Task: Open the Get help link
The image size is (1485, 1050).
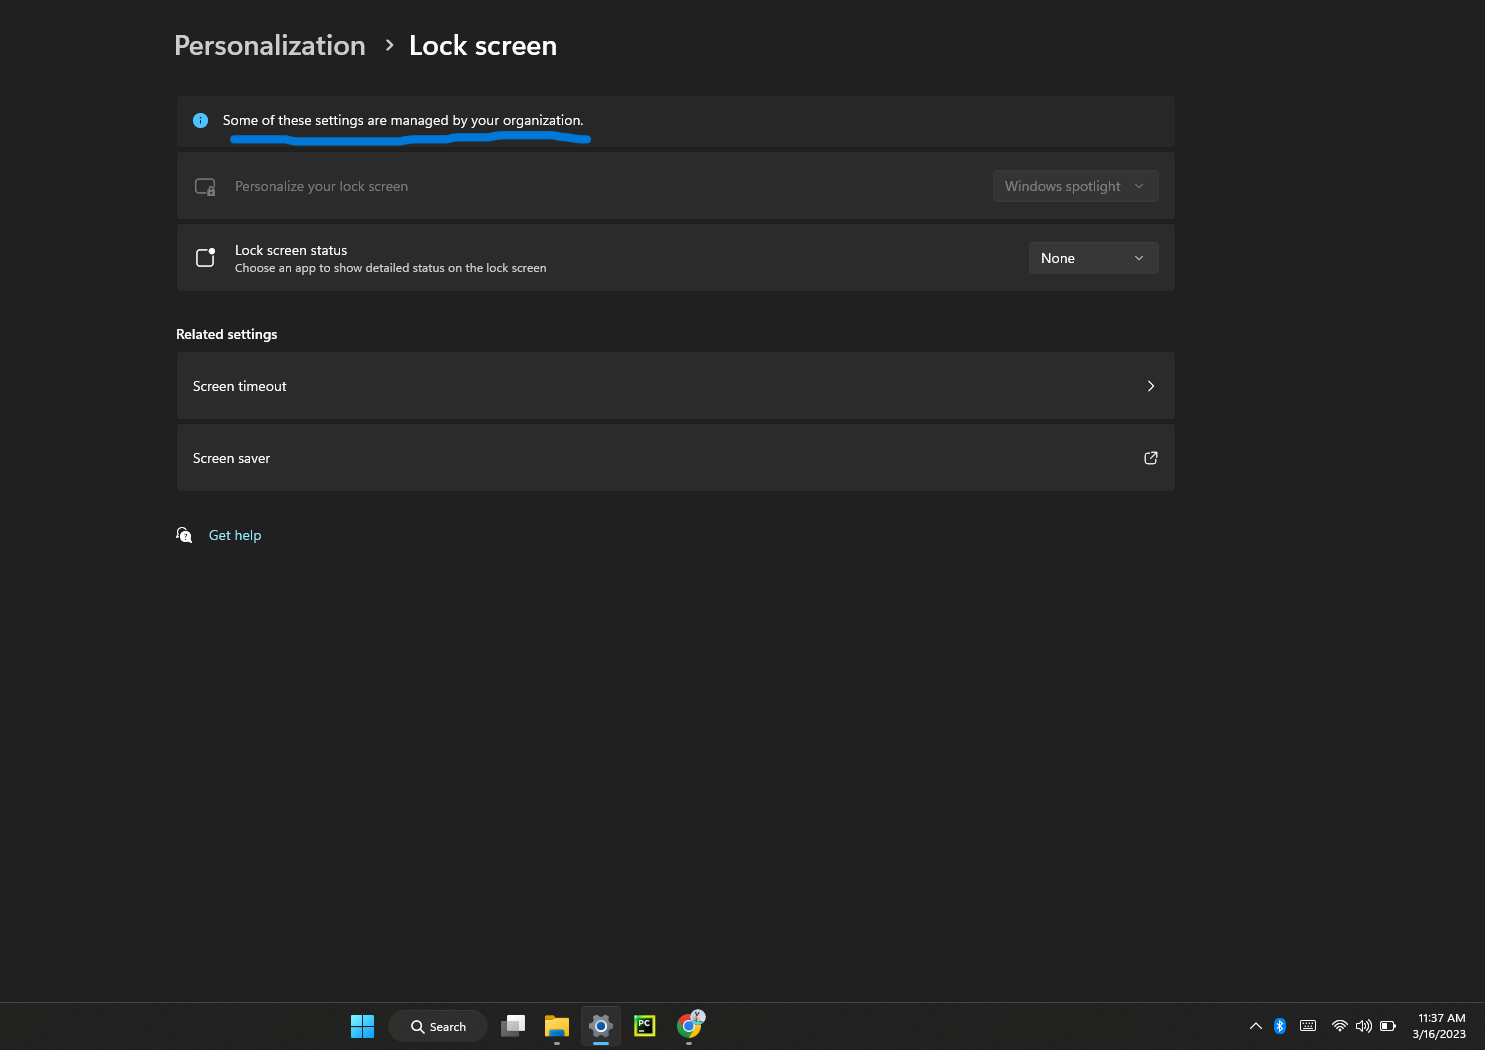Action: (x=234, y=534)
